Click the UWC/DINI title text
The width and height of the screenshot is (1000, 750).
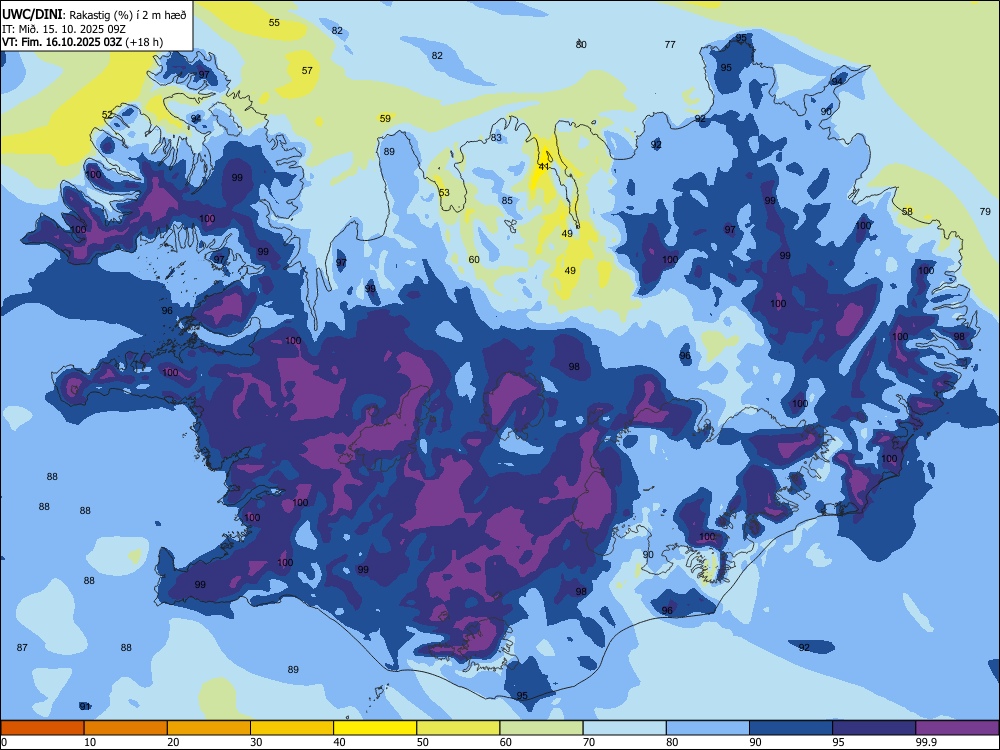click(x=32, y=15)
